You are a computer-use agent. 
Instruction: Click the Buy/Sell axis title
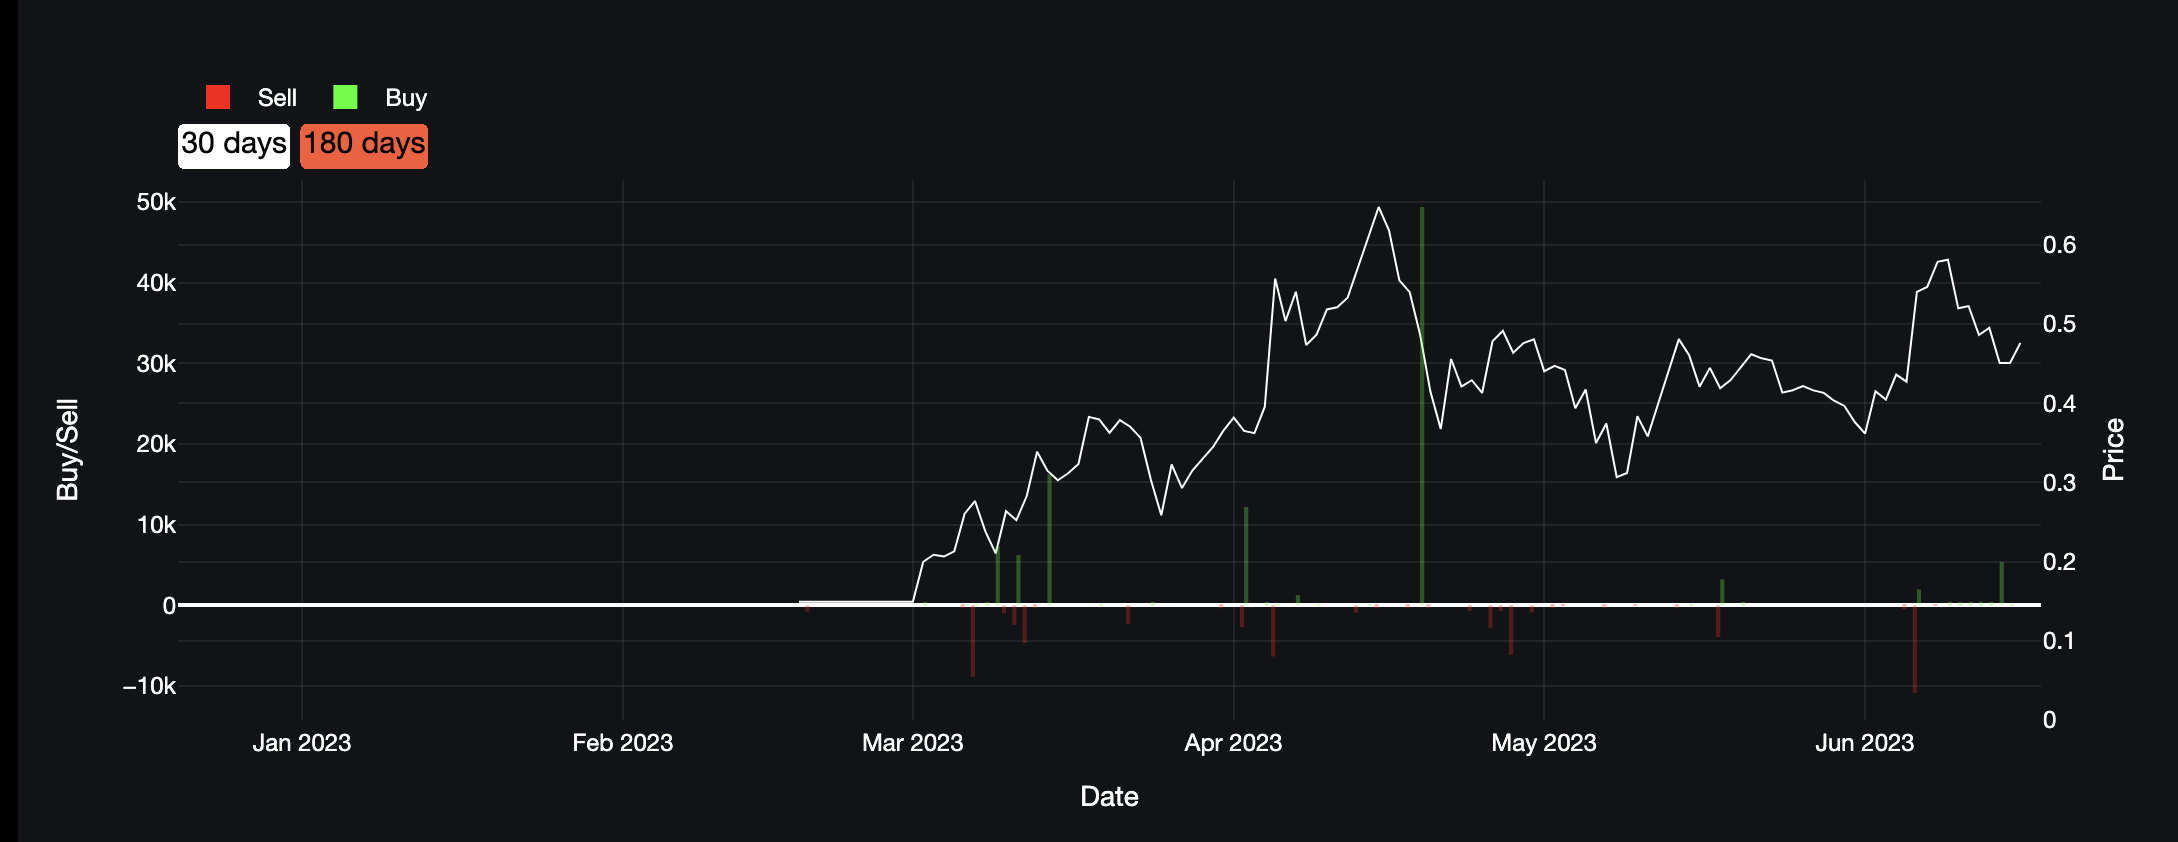click(x=67, y=450)
